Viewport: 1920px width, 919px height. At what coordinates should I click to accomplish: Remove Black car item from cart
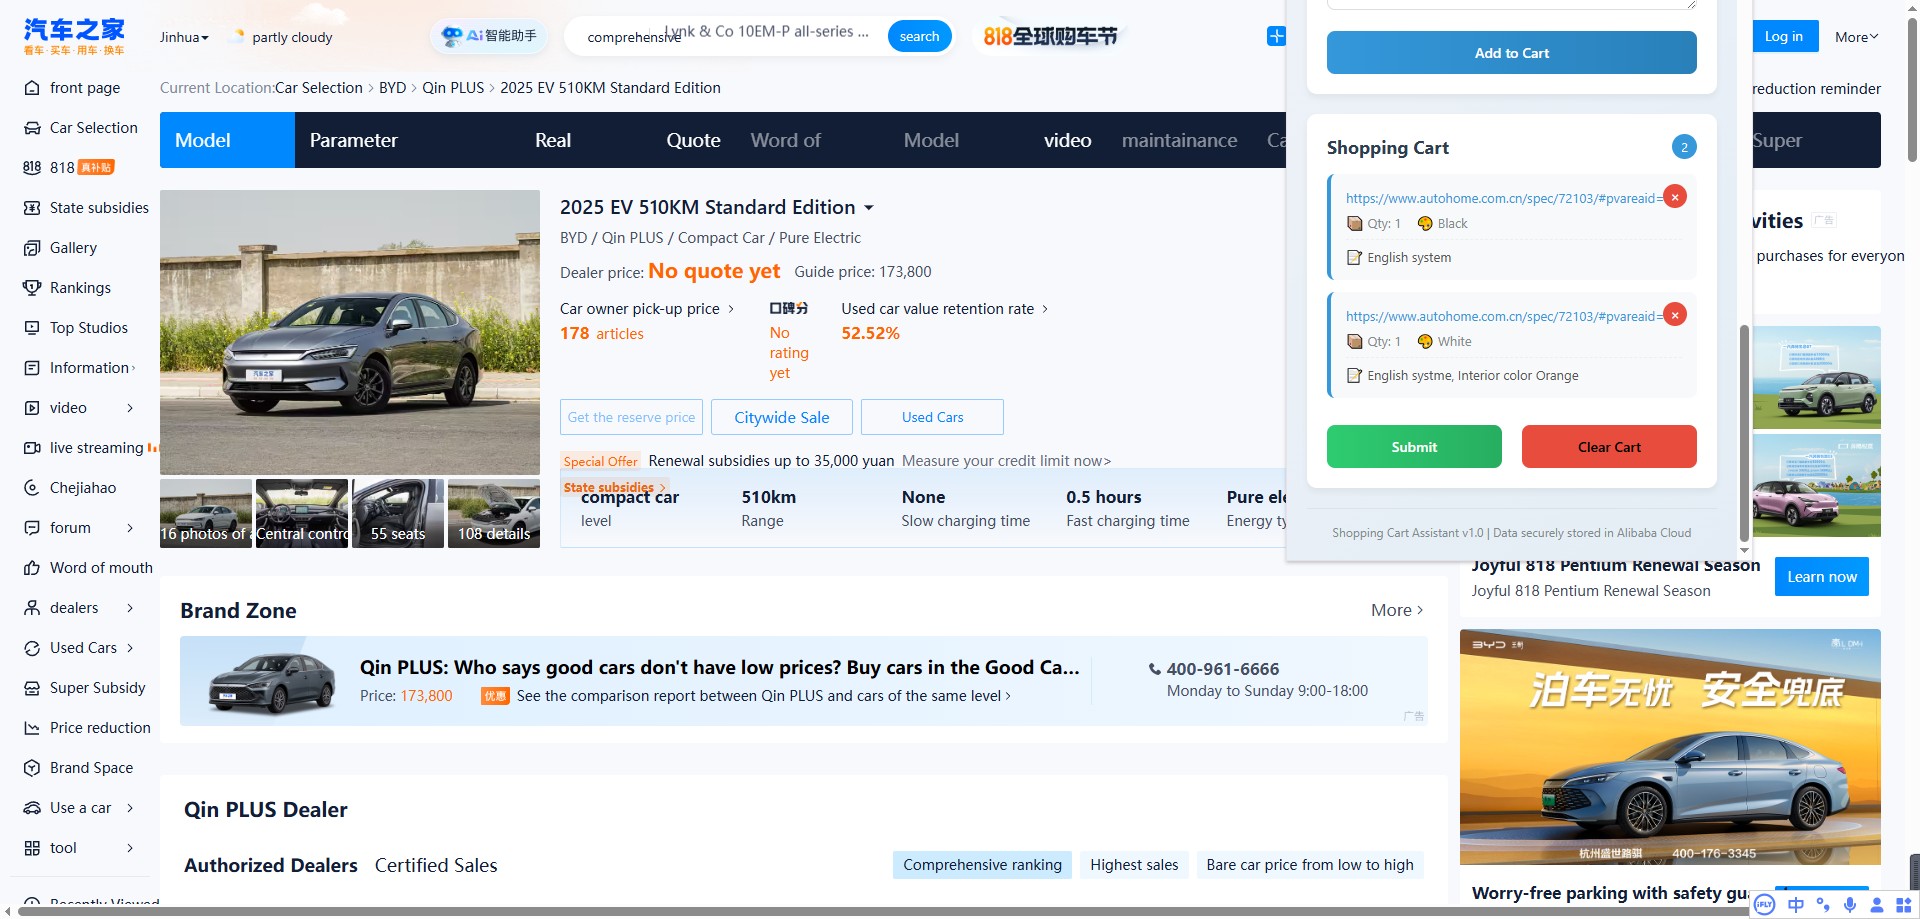(1675, 196)
